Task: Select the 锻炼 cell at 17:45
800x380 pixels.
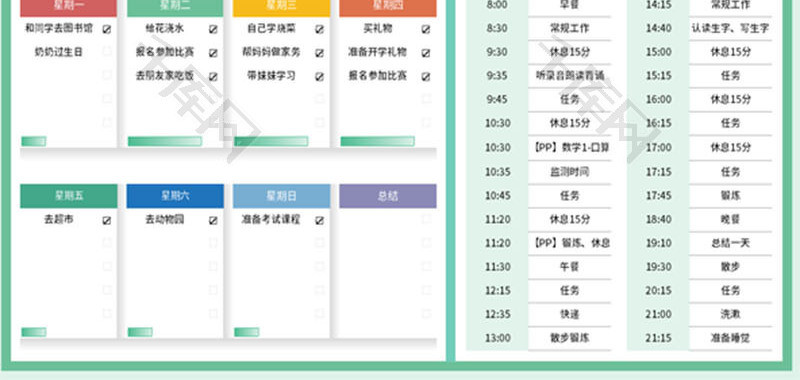Action: (x=730, y=195)
